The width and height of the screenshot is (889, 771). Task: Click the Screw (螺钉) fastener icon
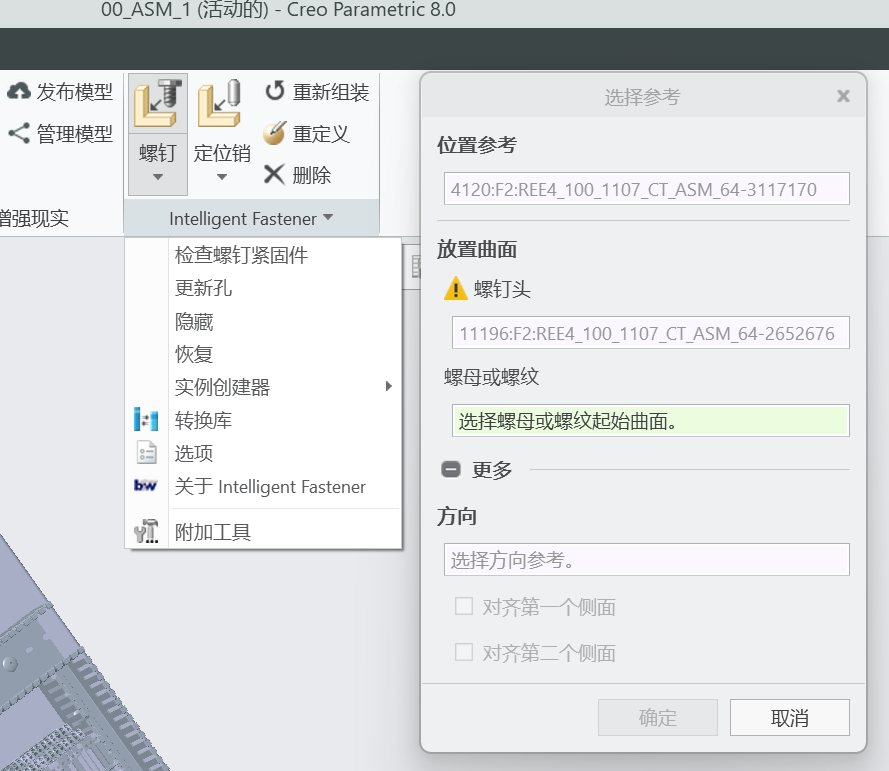(x=158, y=103)
